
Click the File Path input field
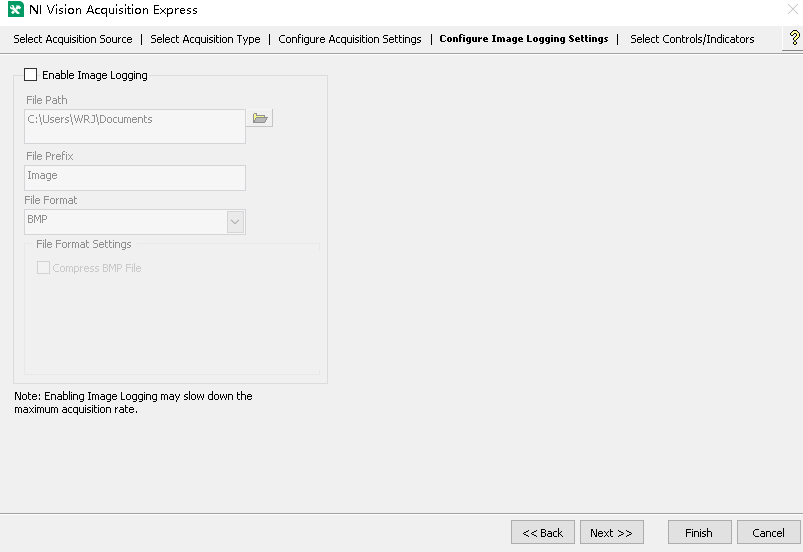135,126
